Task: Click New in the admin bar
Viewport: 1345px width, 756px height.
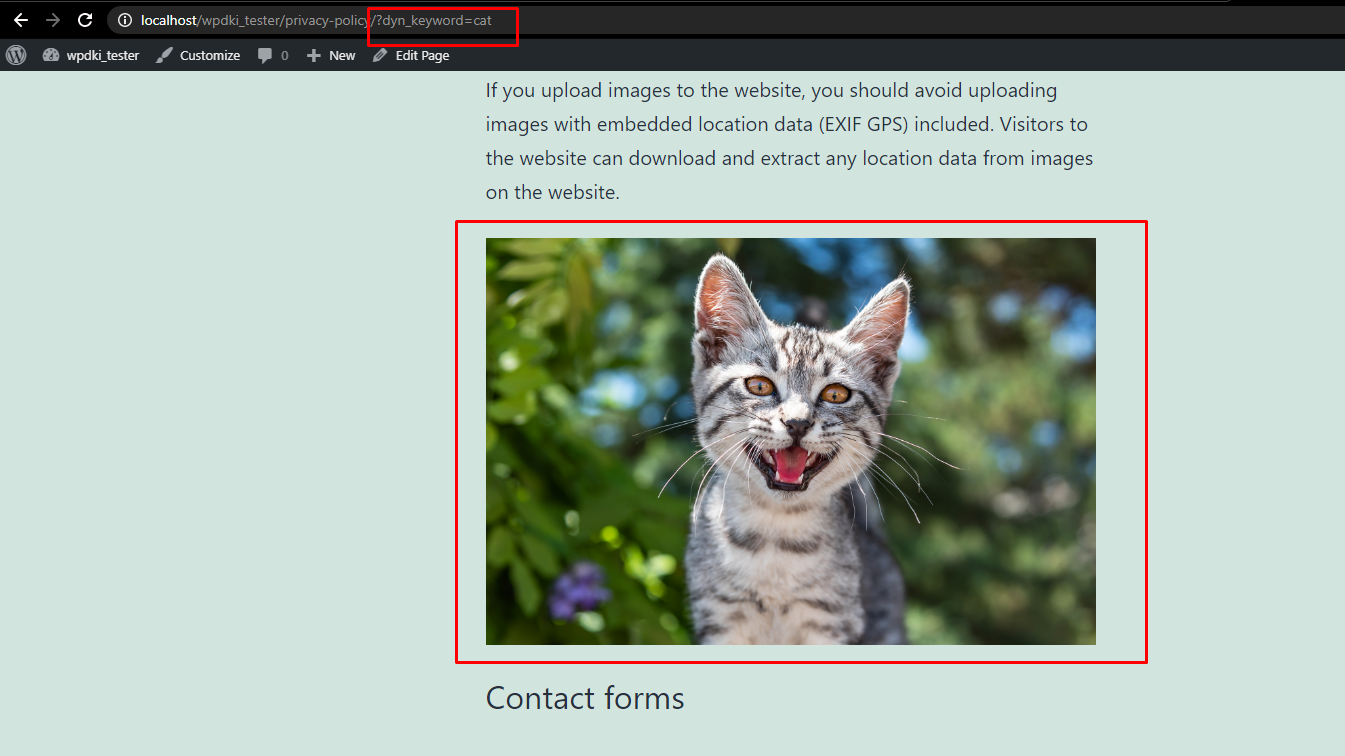Action: pyautogui.click(x=342, y=56)
